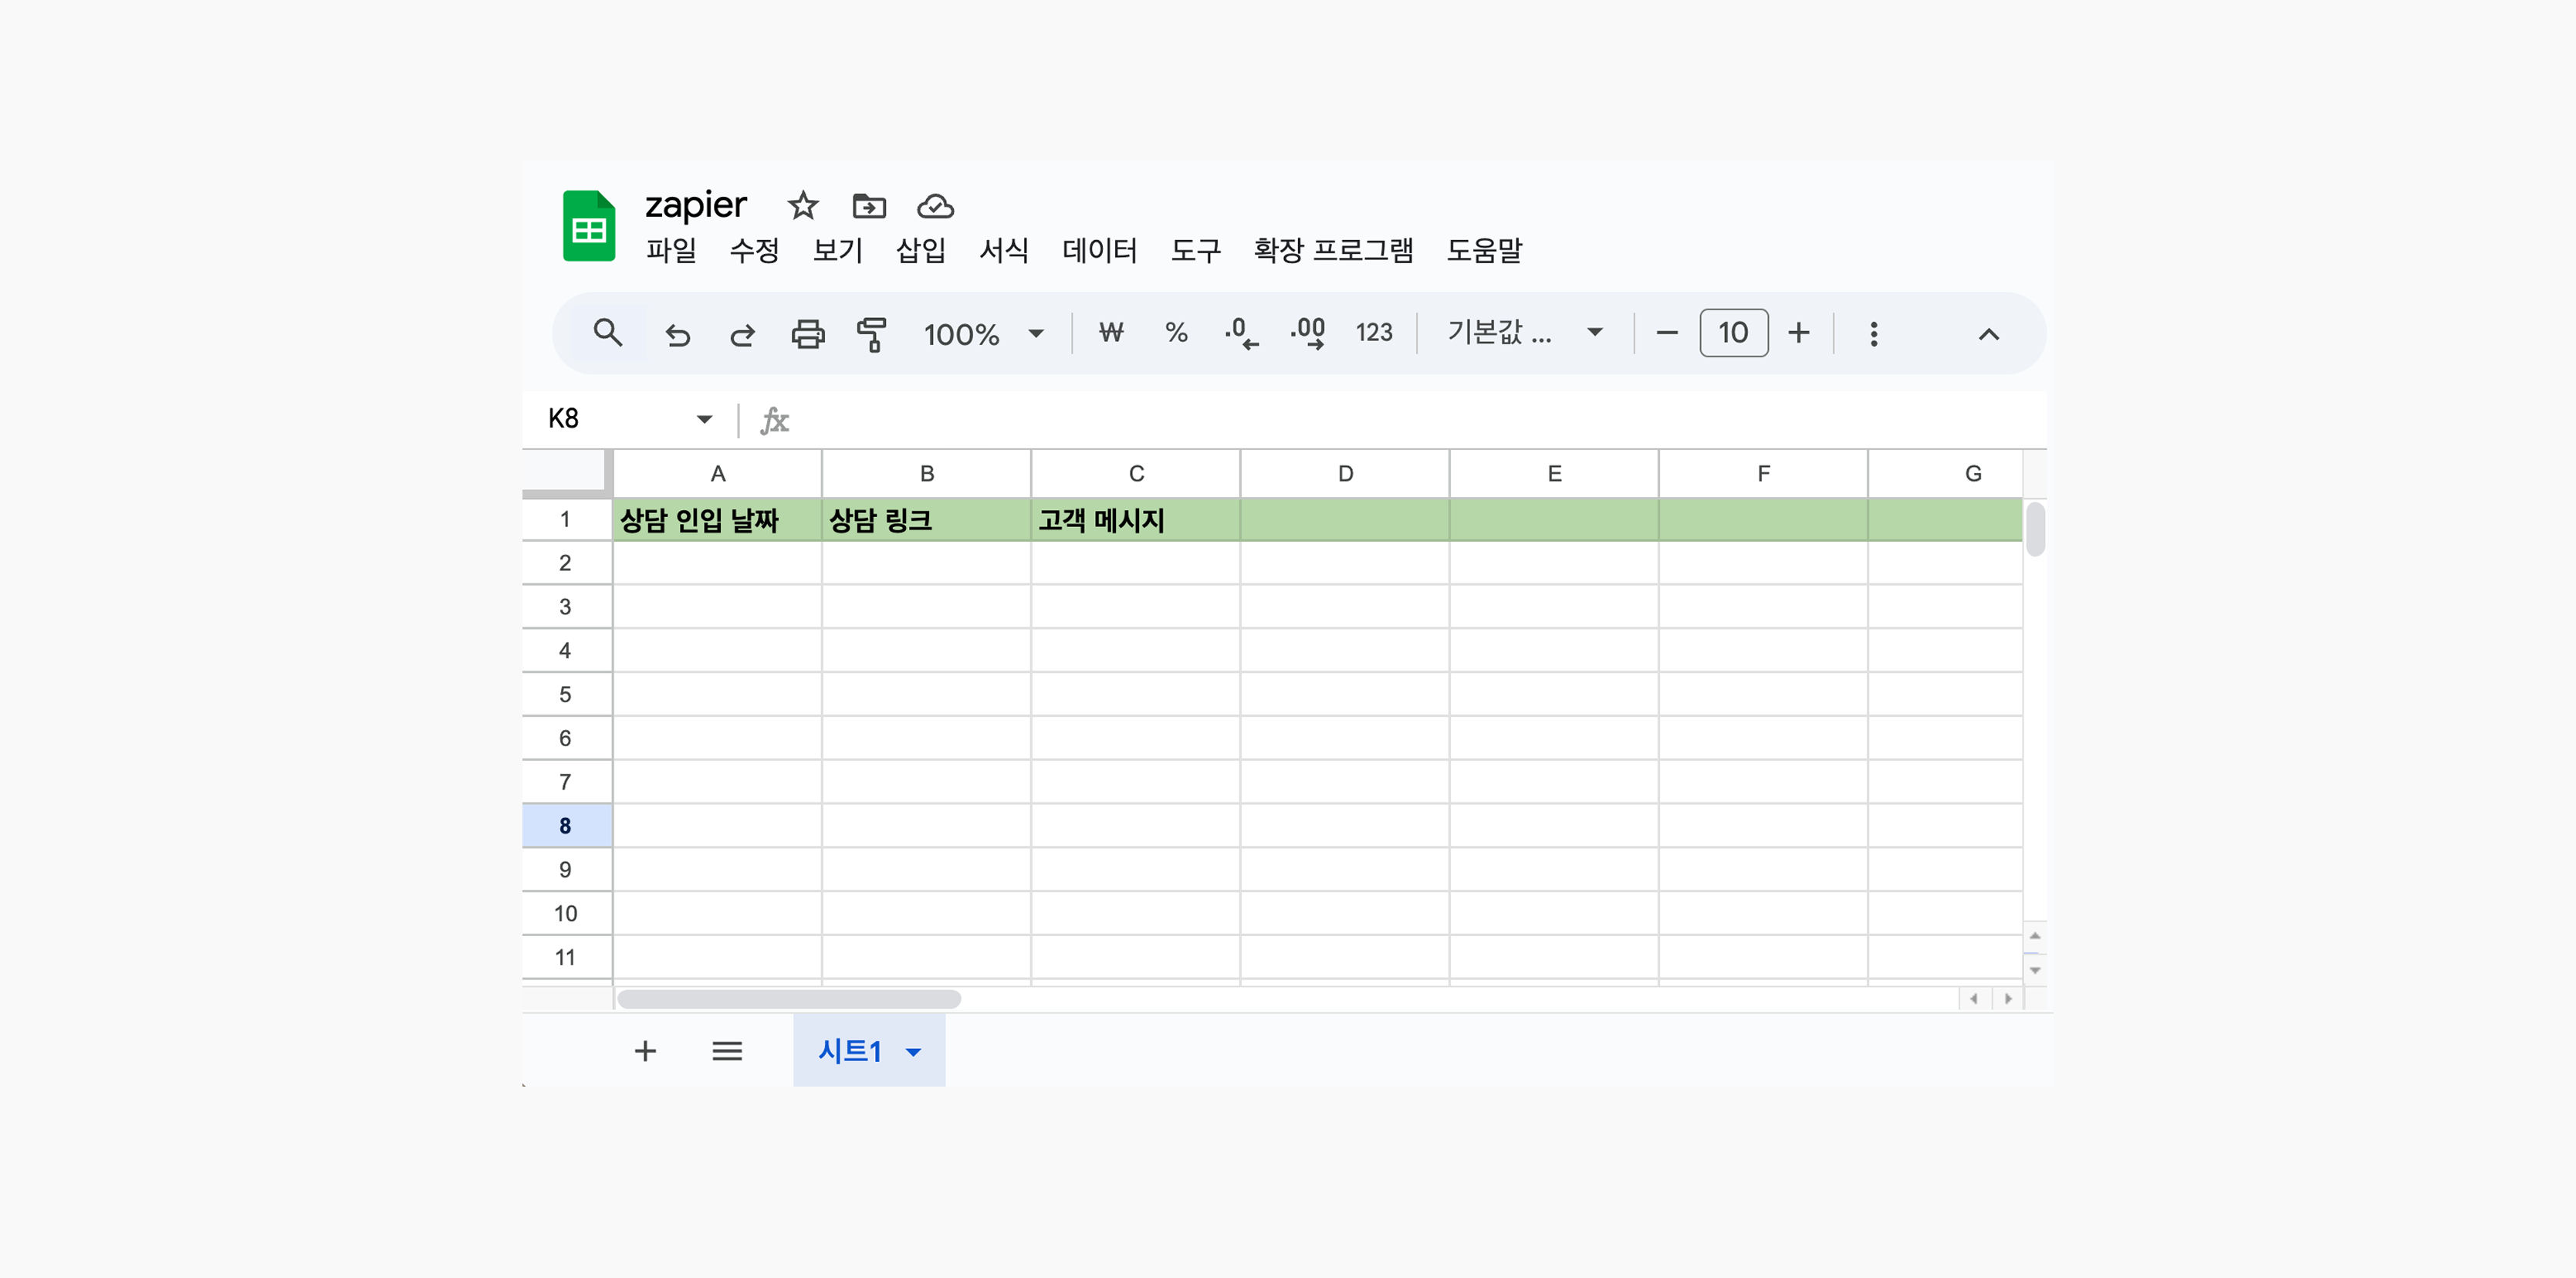This screenshot has height=1278, width=2576.
Task: Click the move to folder icon
Action: [868, 206]
